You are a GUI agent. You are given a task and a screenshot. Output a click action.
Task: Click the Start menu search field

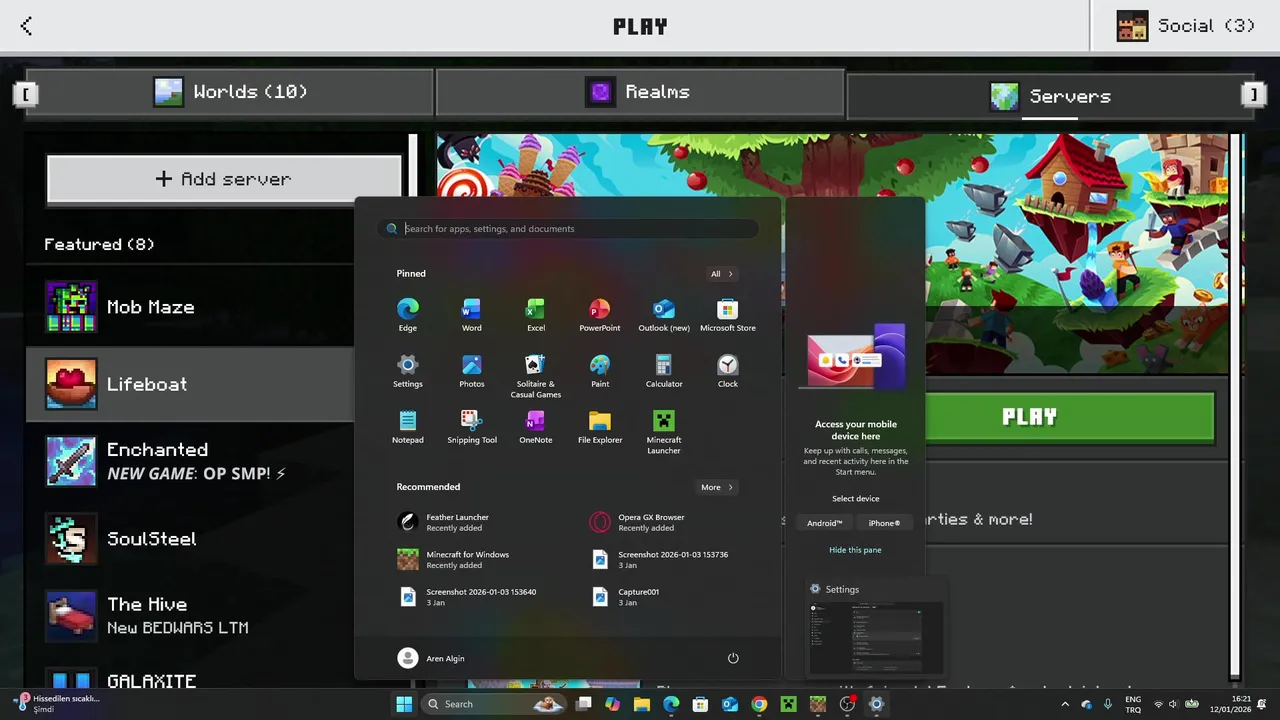pos(568,229)
